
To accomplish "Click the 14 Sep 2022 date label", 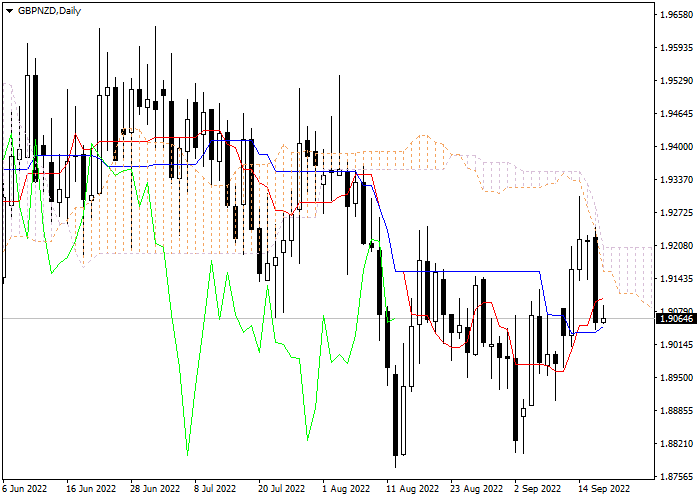I will pyautogui.click(x=604, y=488).
